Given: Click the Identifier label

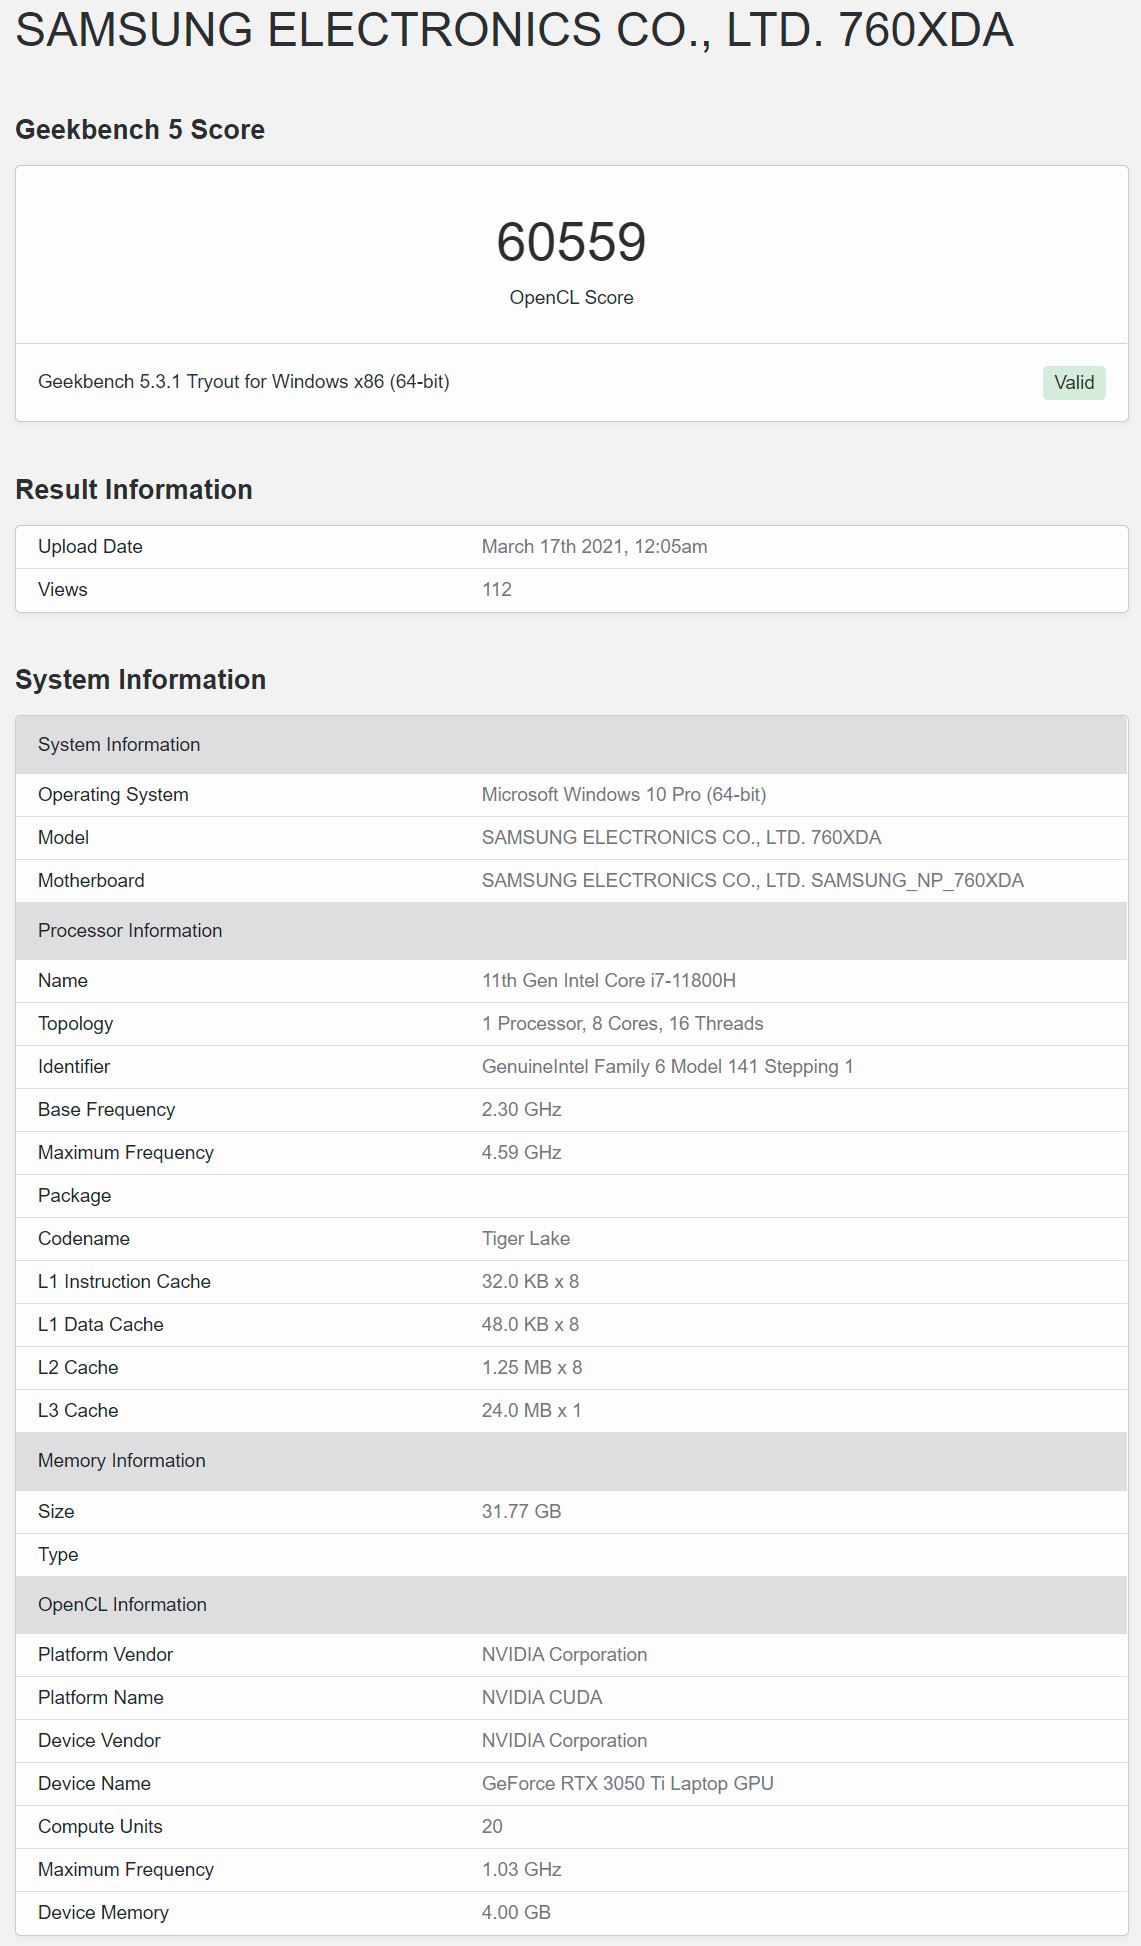Looking at the screenshot, I should [x=74, y=1066].
